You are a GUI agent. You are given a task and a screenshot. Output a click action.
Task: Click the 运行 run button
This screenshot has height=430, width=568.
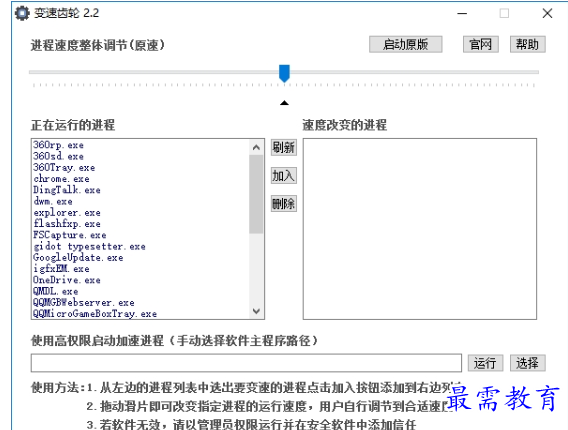coord(485,363)
